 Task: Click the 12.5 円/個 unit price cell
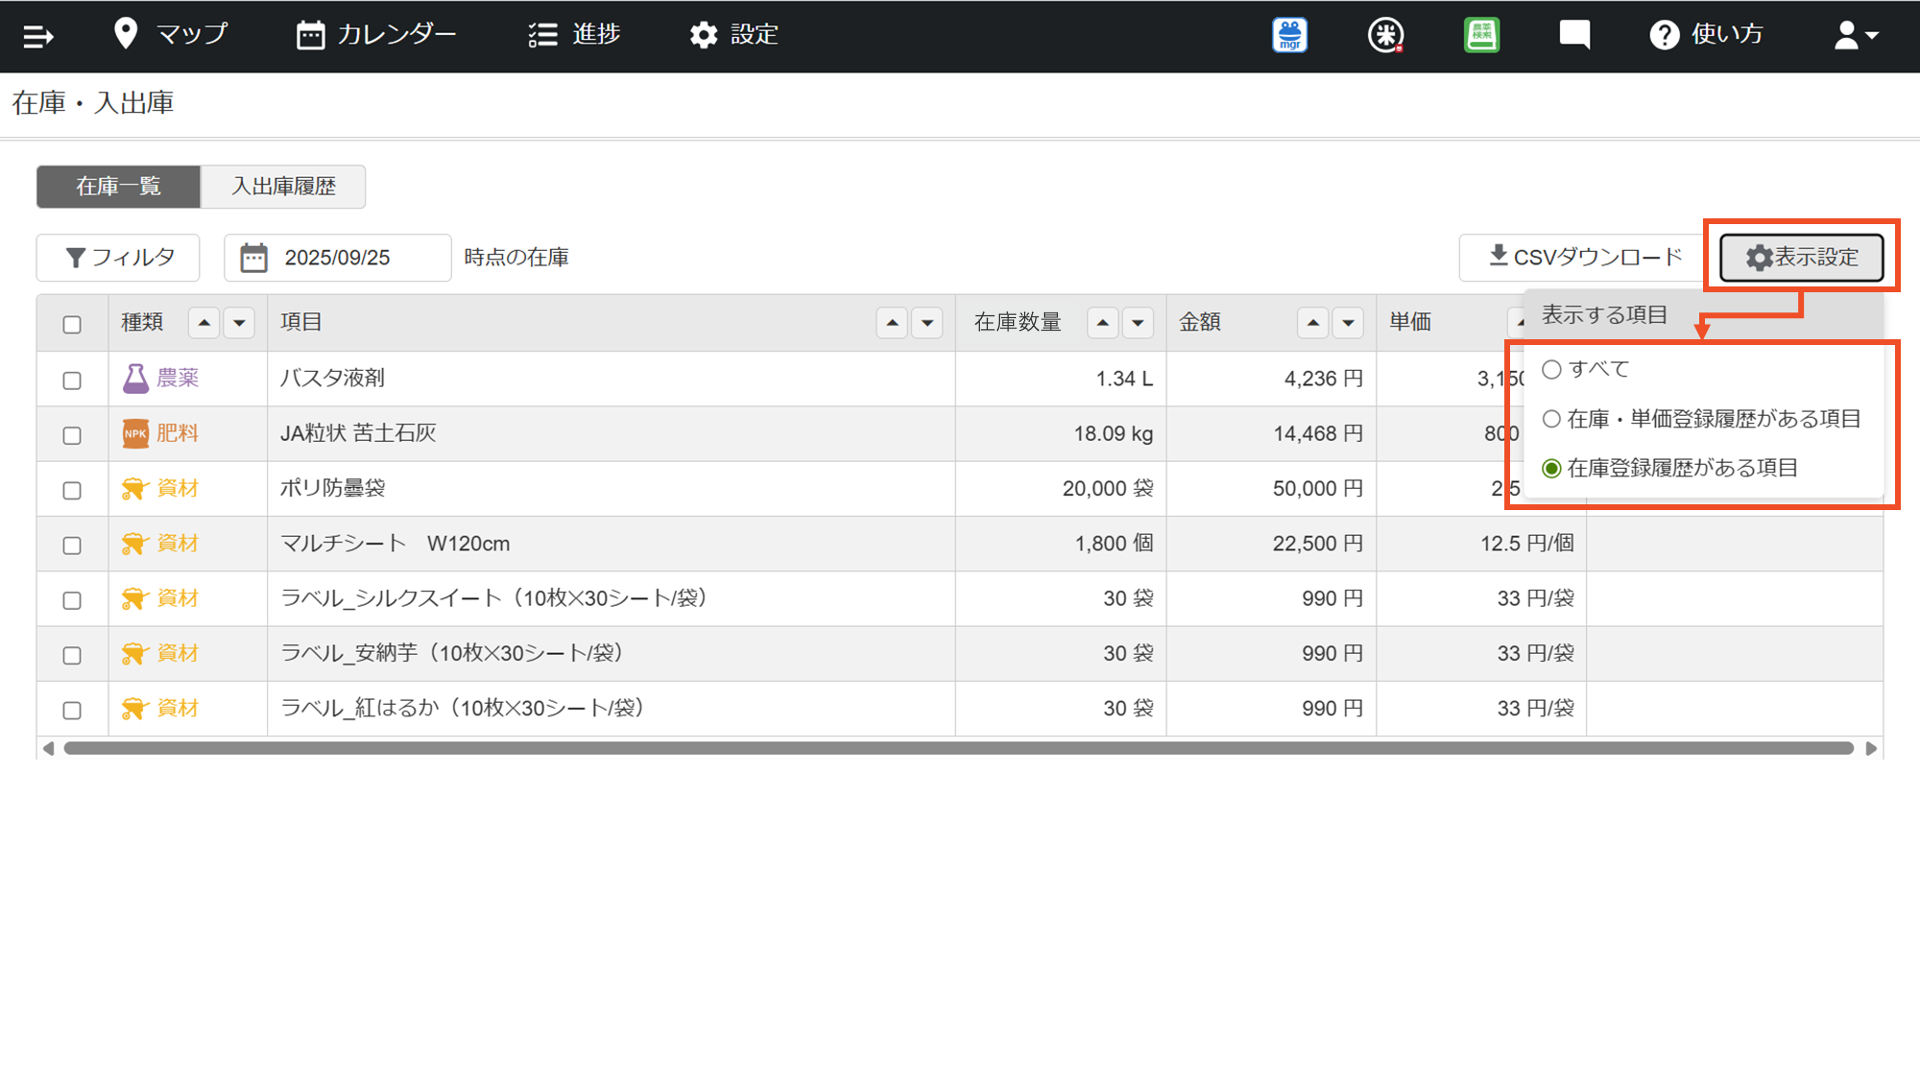click(1481, 544)
